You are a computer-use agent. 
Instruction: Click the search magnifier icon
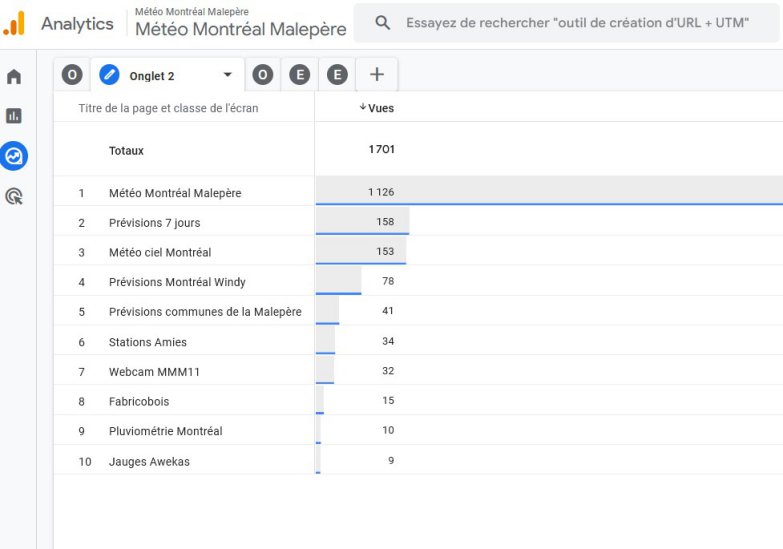pyautogui.click(x=383, y=23)
